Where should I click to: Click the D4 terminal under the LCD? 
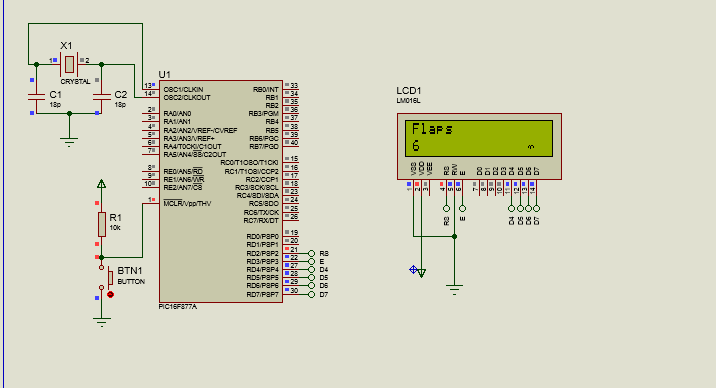511,209
